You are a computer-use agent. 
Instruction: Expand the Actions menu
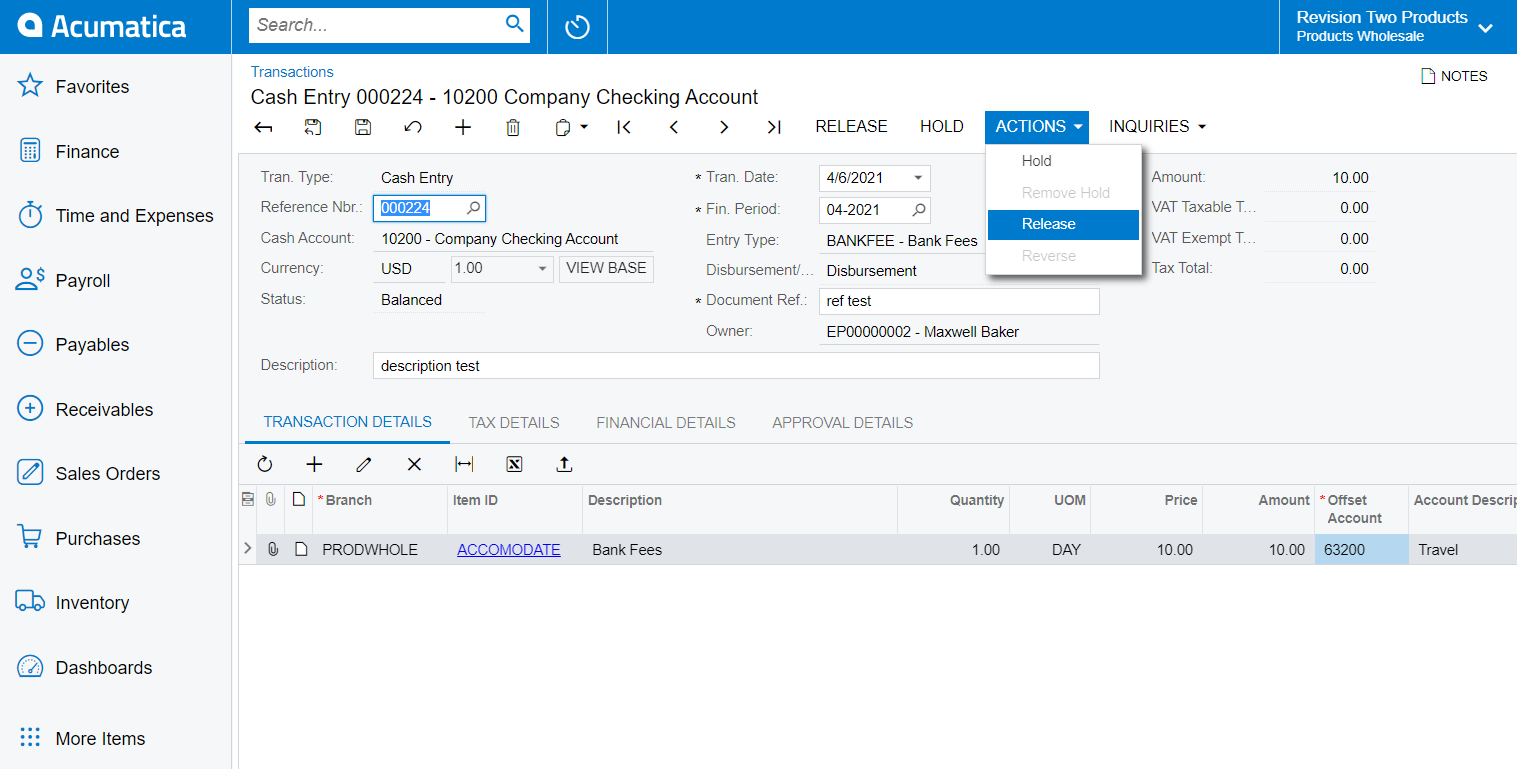[x=1037, y=127]
